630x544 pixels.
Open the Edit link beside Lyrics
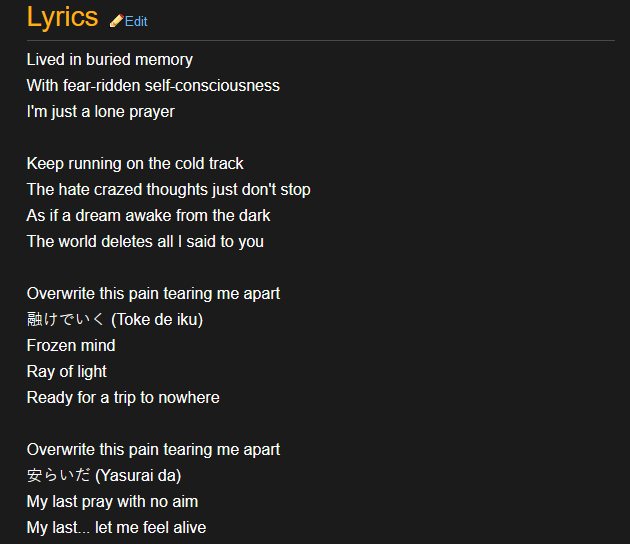tap(136, 21)
